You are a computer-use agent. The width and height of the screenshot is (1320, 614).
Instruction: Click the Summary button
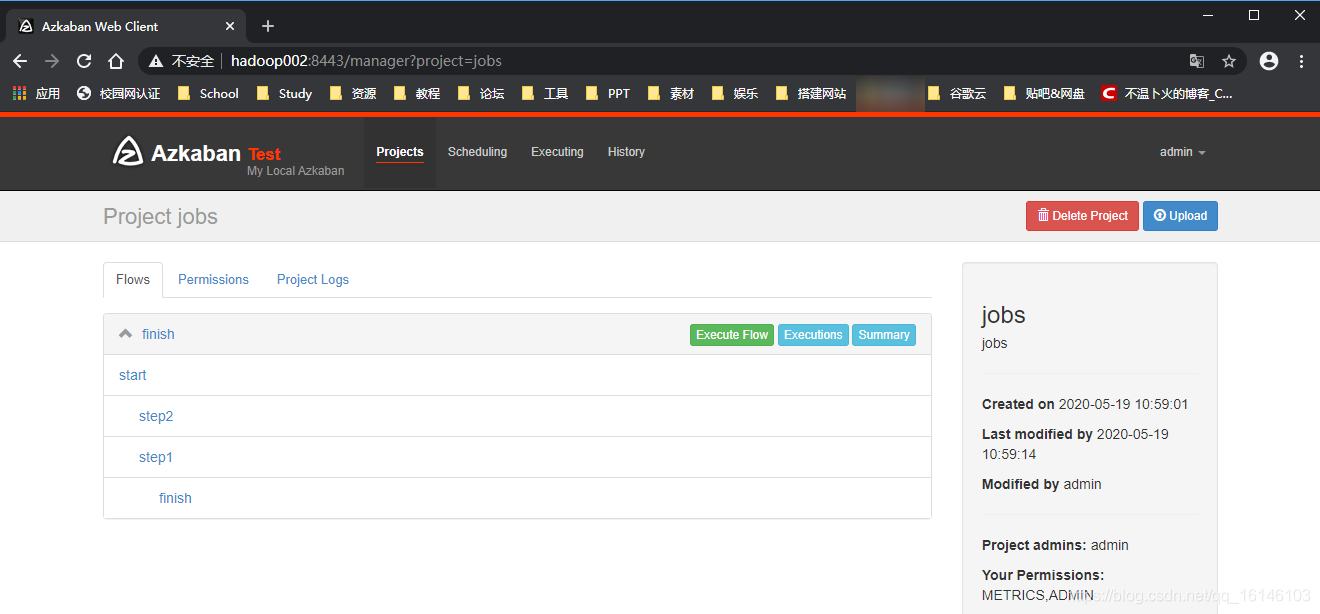click(x=884, y=335)
